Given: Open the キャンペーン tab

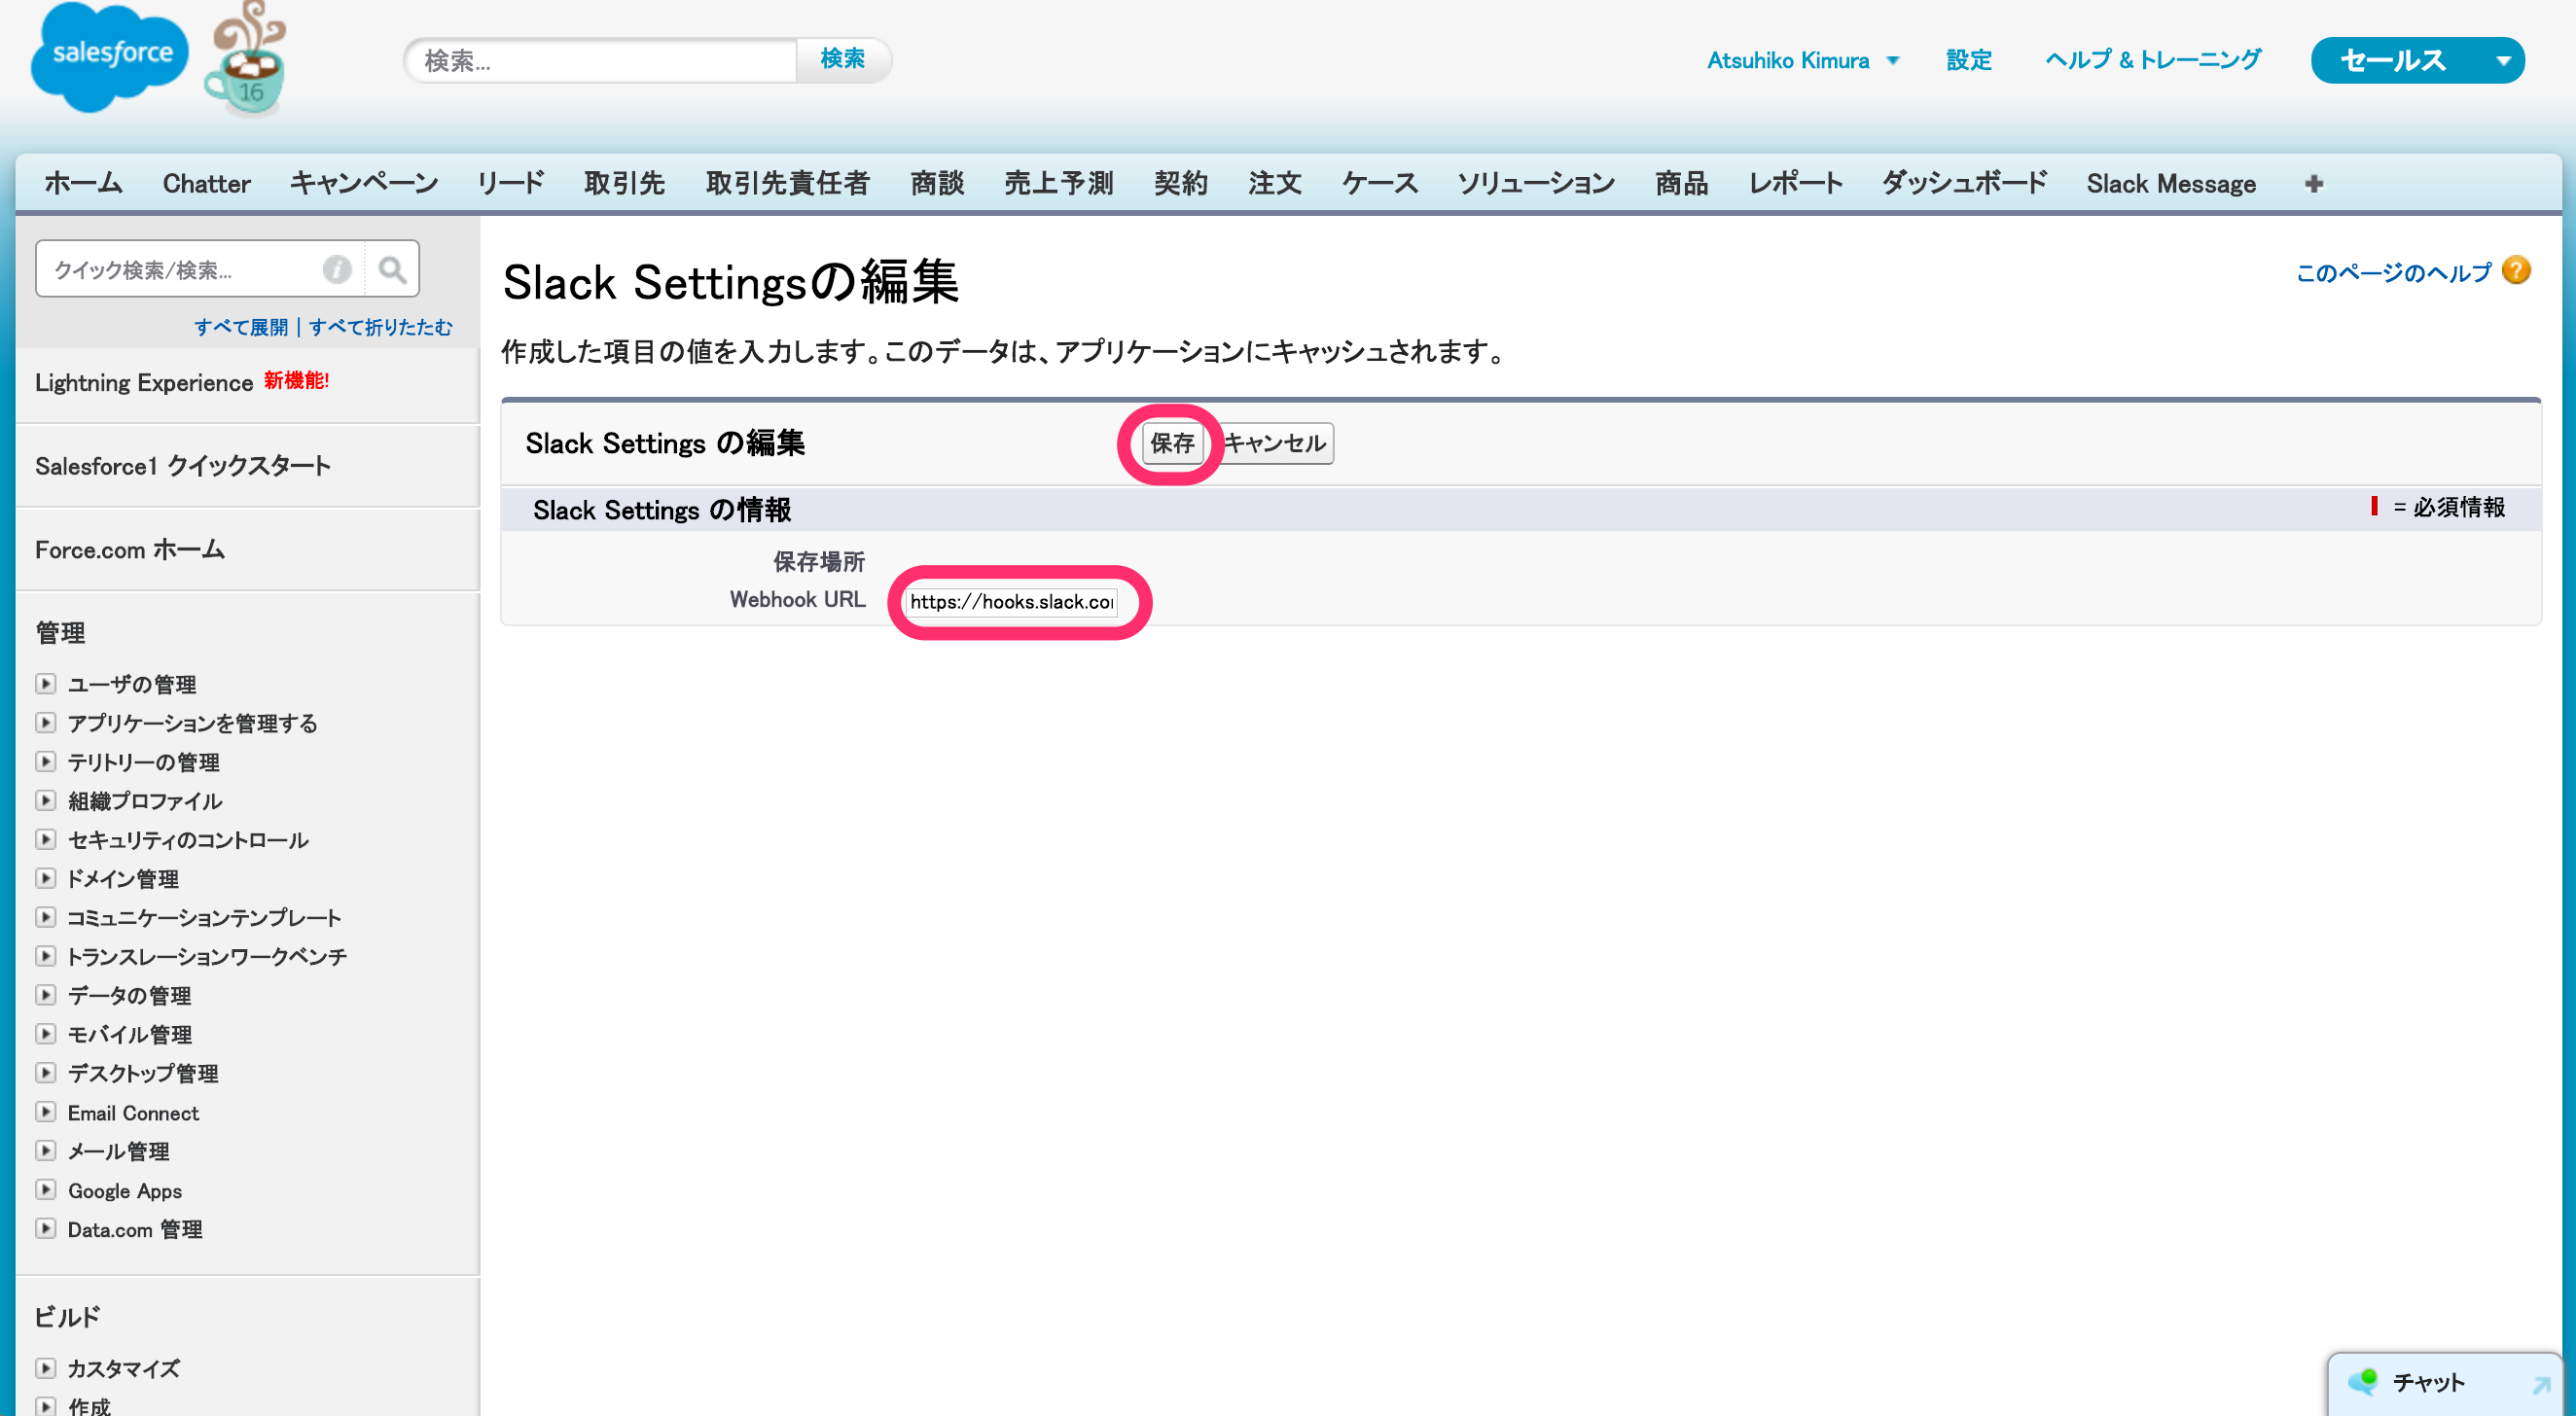Looking at the screenshot, I should [364, 184].
